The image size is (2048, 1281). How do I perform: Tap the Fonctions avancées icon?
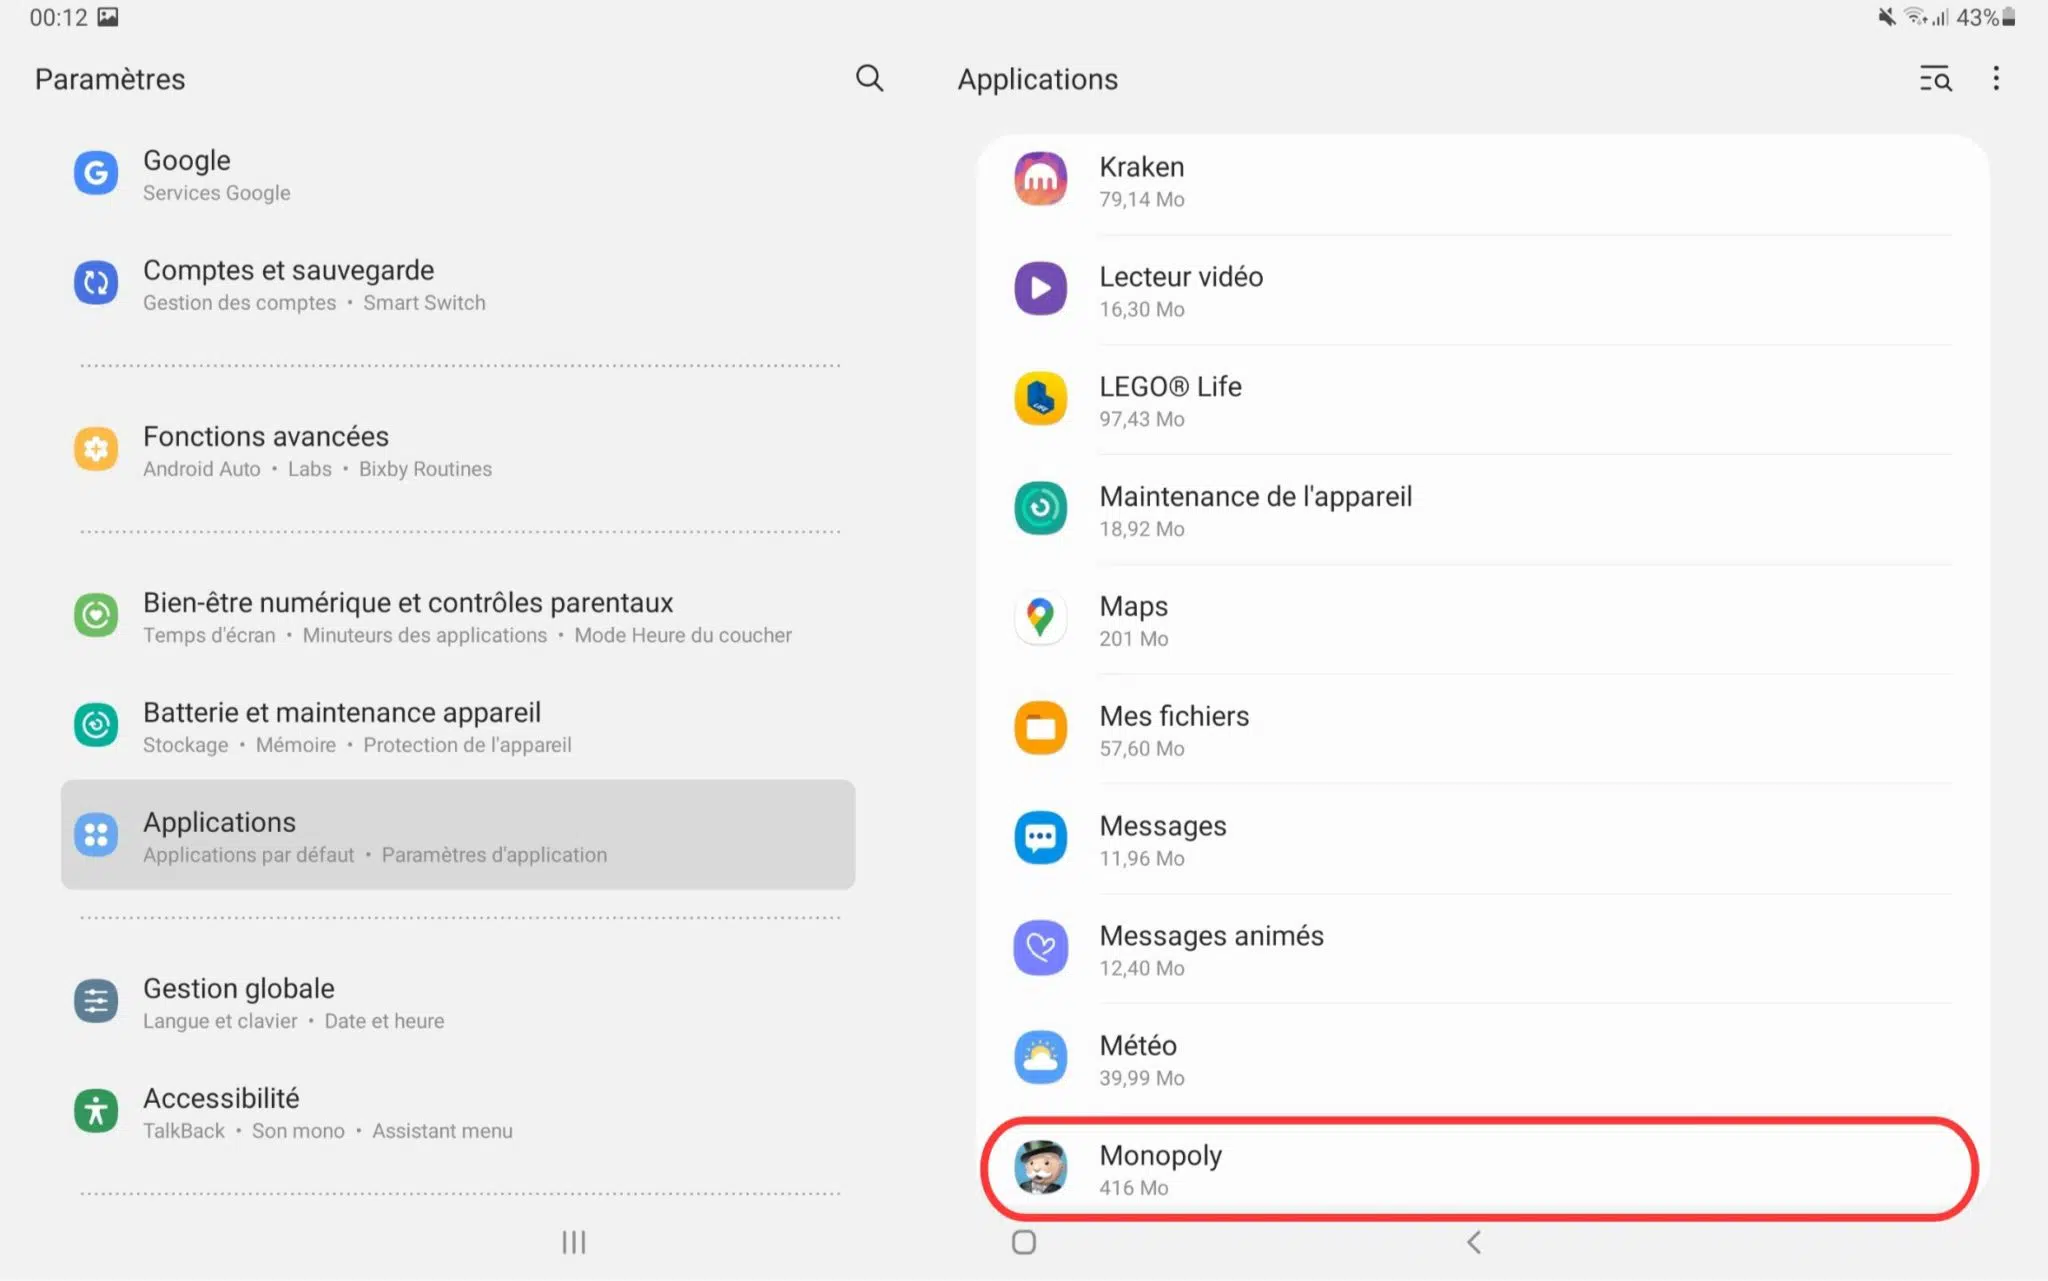point(96,449)
